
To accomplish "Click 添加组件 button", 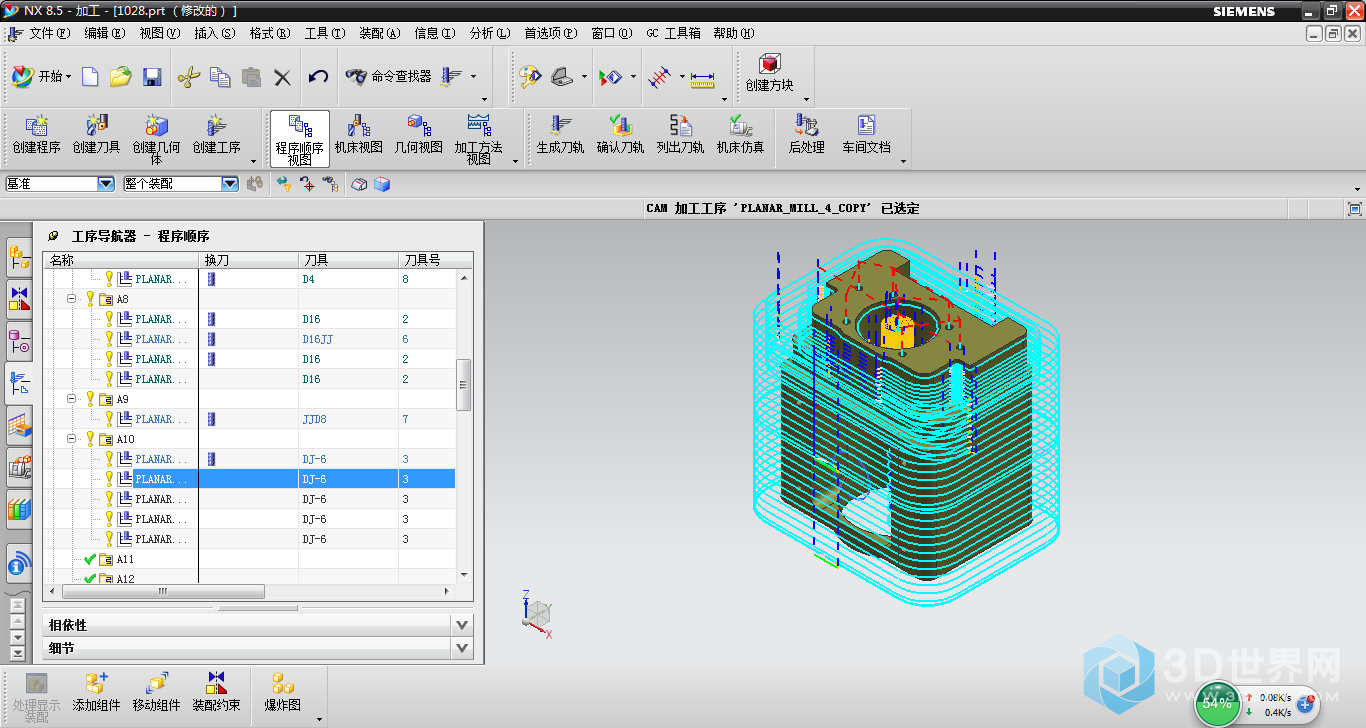I will tap(96, 693).
